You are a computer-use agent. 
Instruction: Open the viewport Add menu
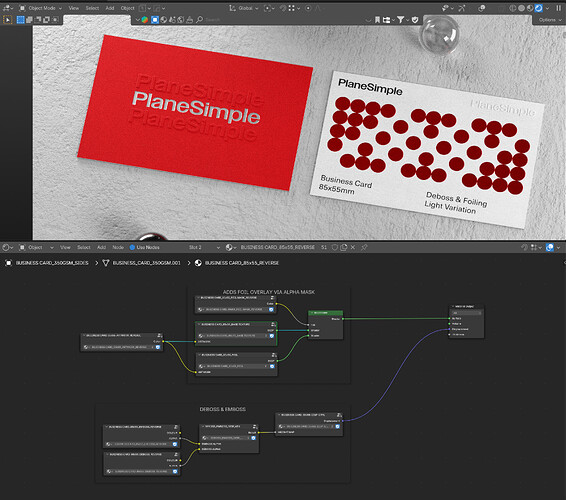[110, 8]
